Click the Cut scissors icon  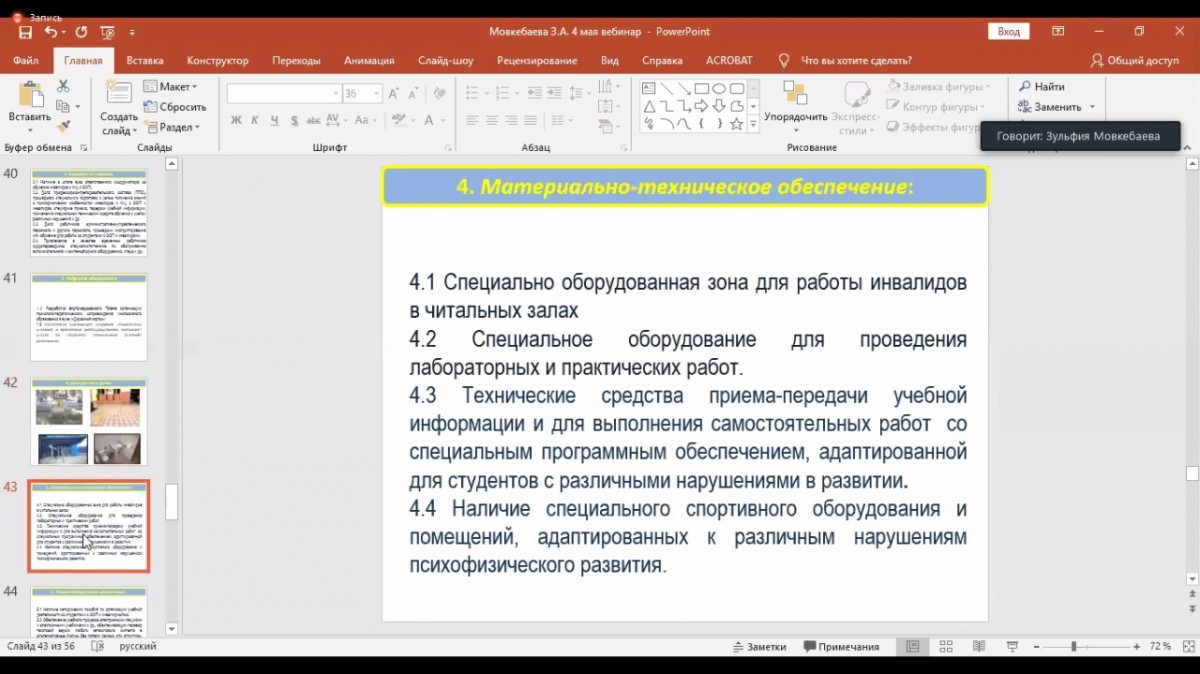pyautogui.click(x=63, y=88)
